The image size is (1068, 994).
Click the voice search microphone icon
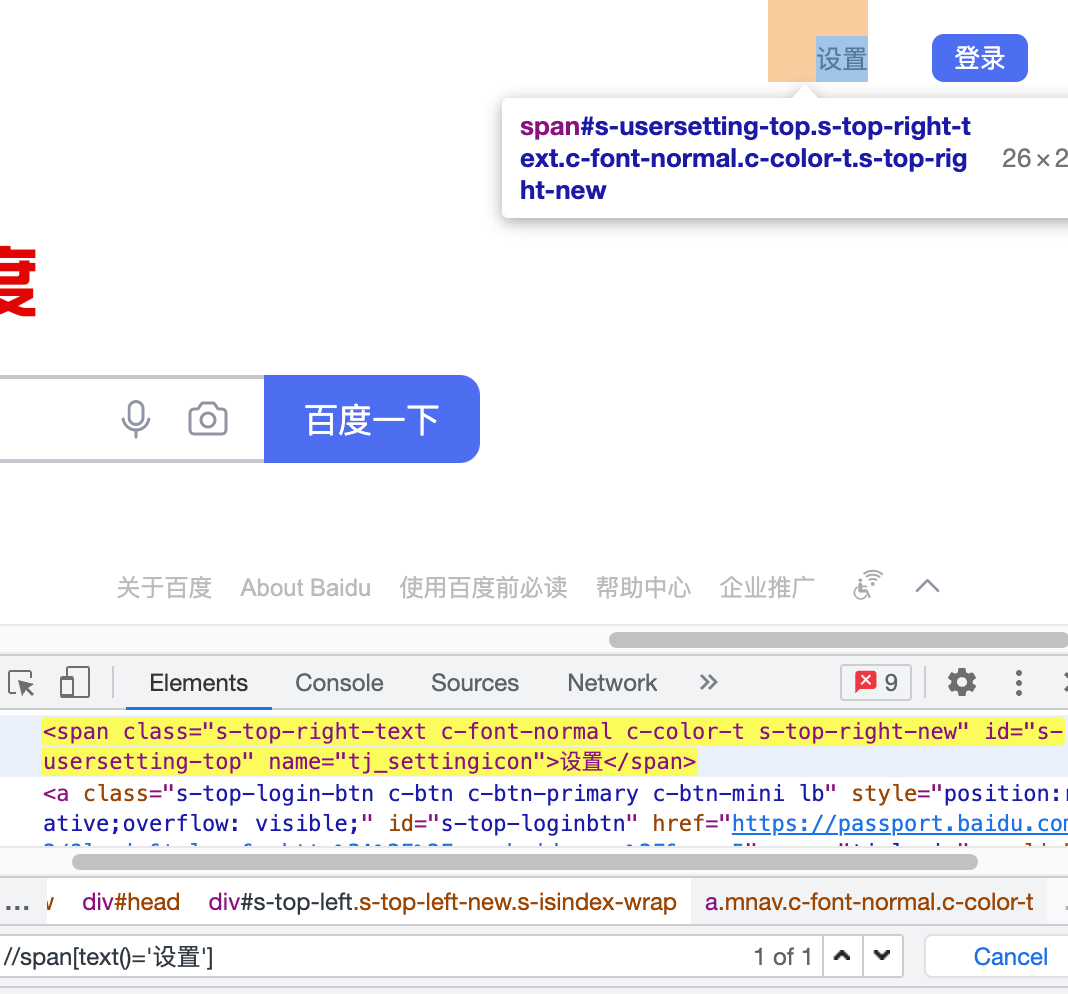click(136, 419)
